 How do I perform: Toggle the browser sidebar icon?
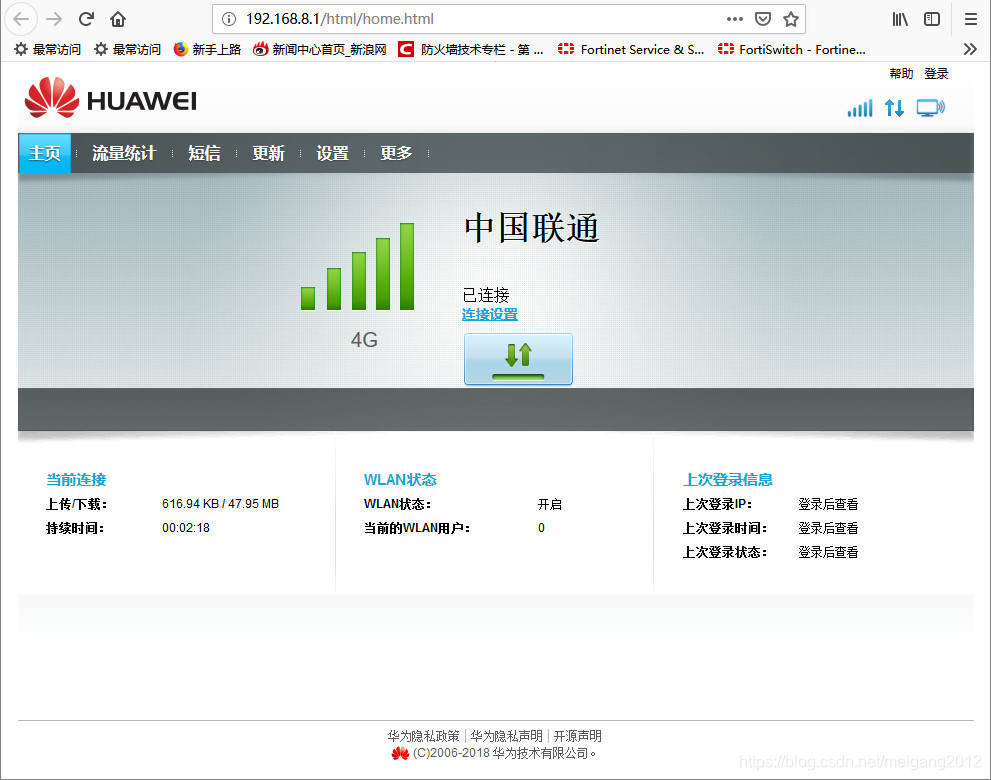pos(932,19)
